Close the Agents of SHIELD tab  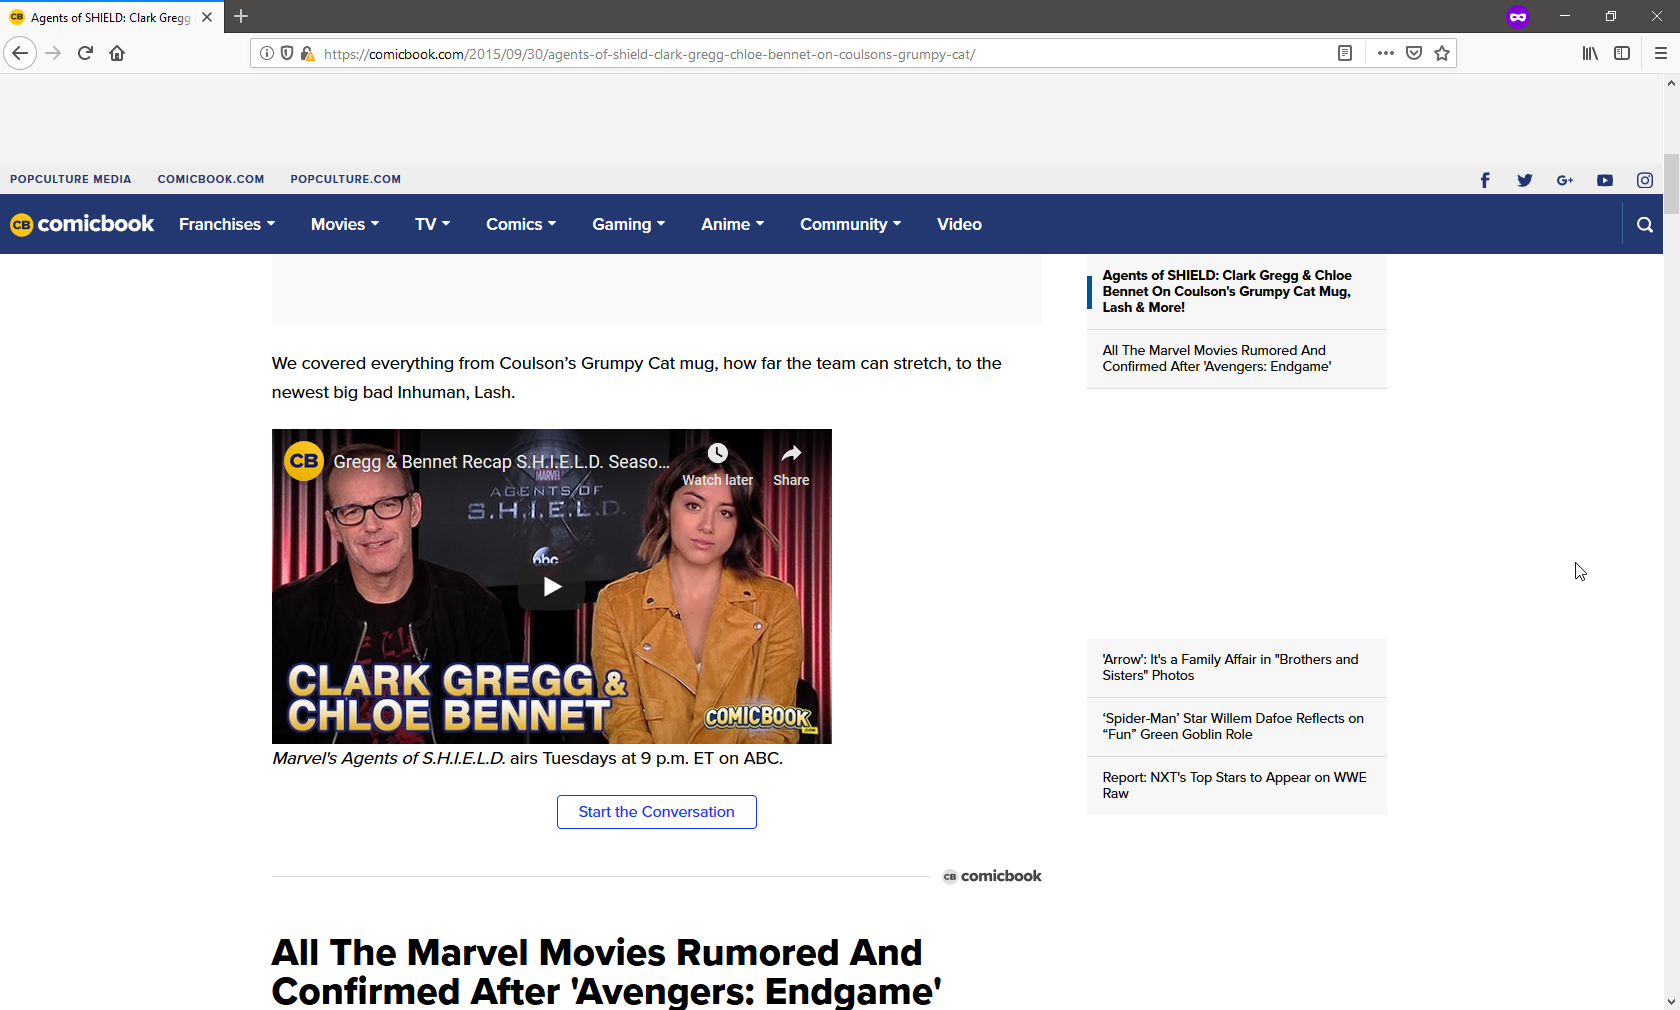(x=207, y=17)
